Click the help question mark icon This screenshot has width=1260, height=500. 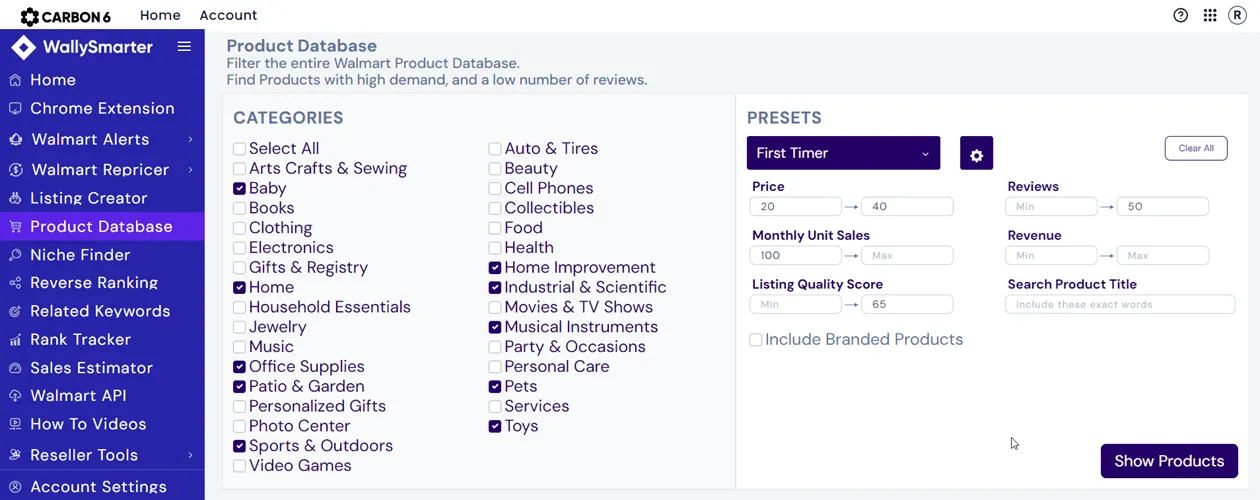tap(1180, 15)
